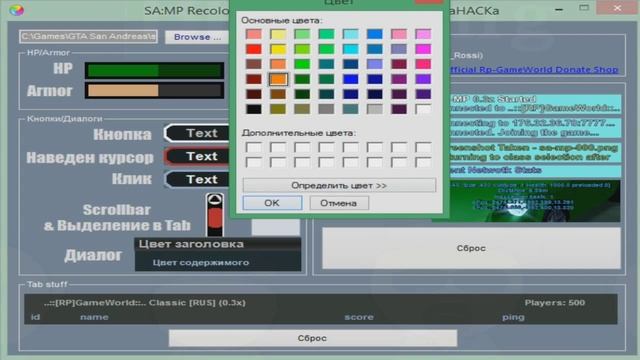This screenshot has width=640, height=360.
Task: Pick the light pink swatch
Action: (x=399, y=34)
